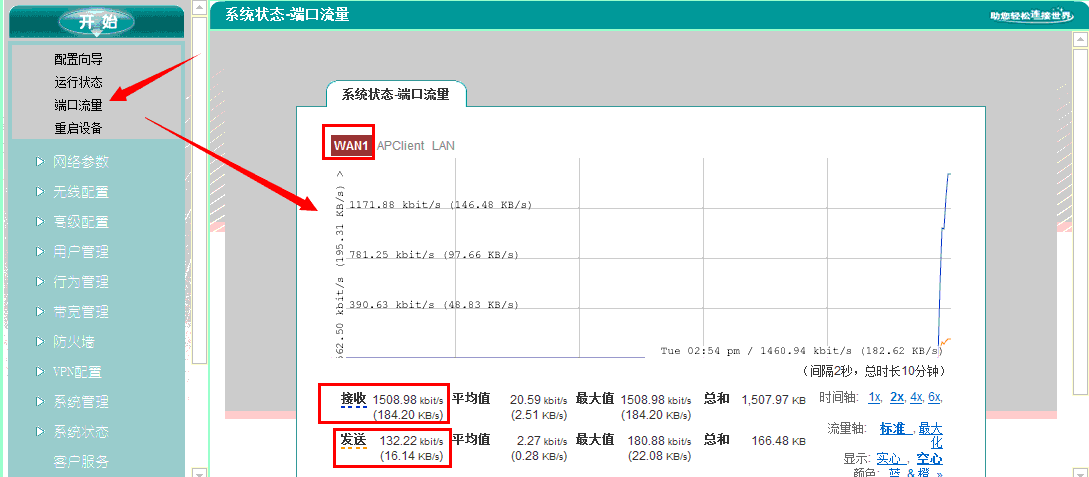This screenshot has width=1089, height=477.
Task: Open 配置向导 in the start menu
Action: (78, 60)
